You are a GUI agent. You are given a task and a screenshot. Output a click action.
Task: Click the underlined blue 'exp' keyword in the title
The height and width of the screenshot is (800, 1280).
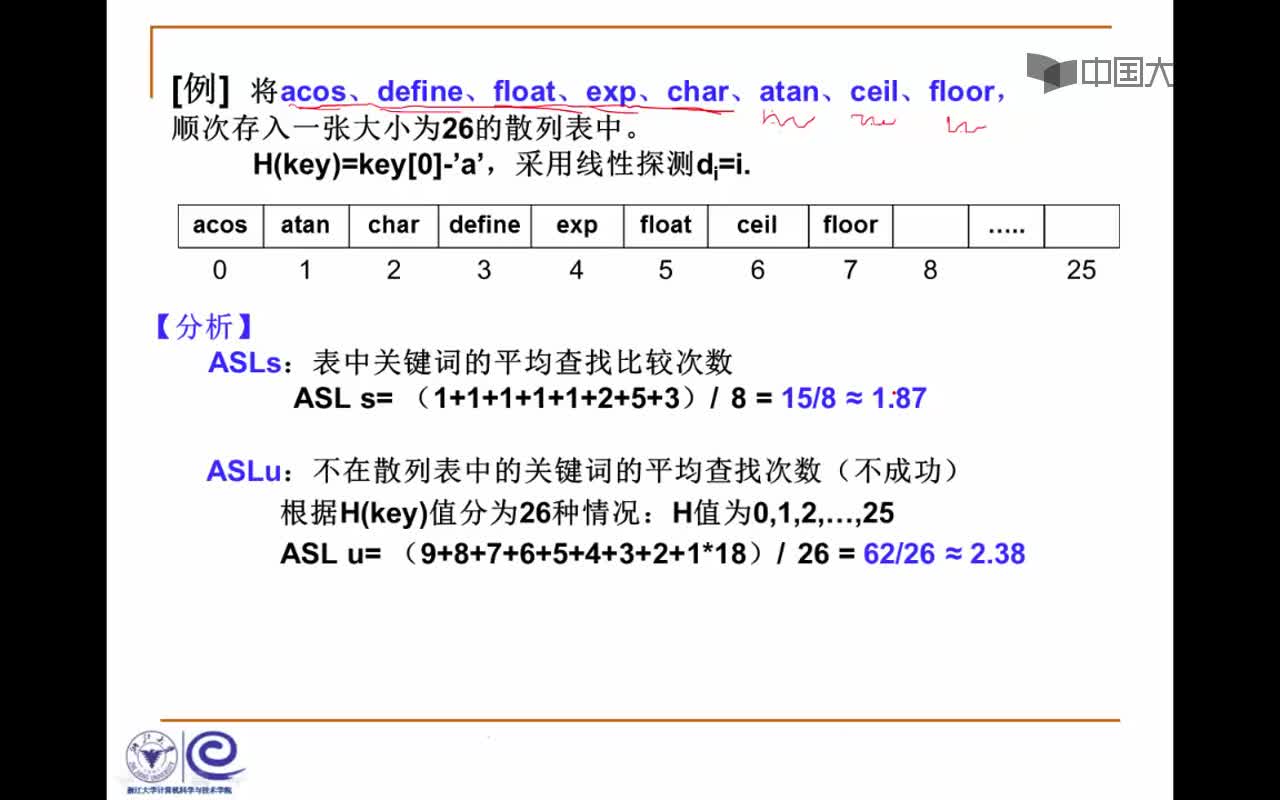(x=611, y=93)
